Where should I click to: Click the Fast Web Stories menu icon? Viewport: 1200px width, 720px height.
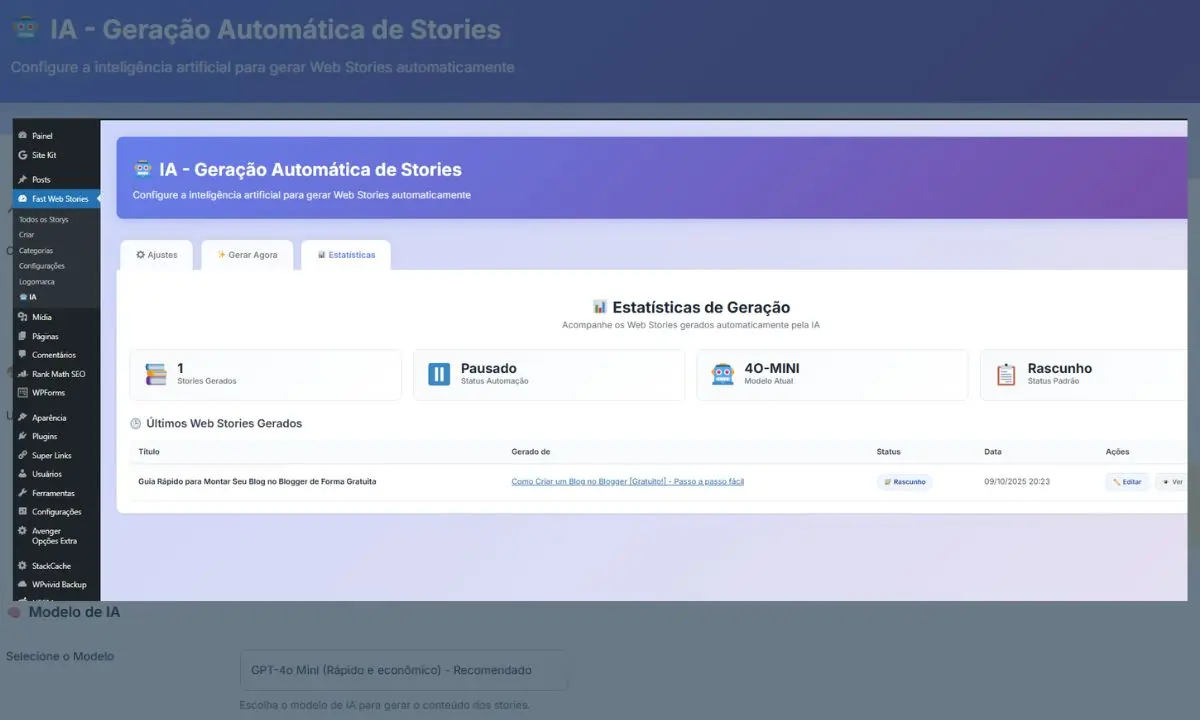pyautogui.click(x=23, y=199)
